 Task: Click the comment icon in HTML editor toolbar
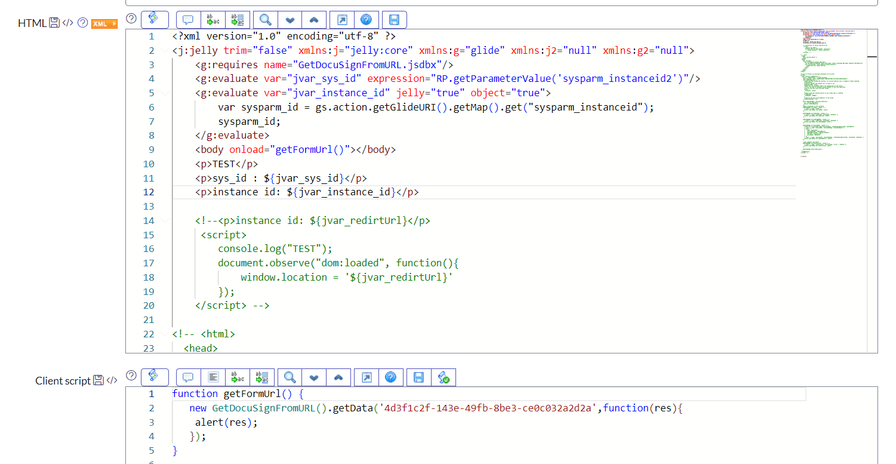(188, 20)
